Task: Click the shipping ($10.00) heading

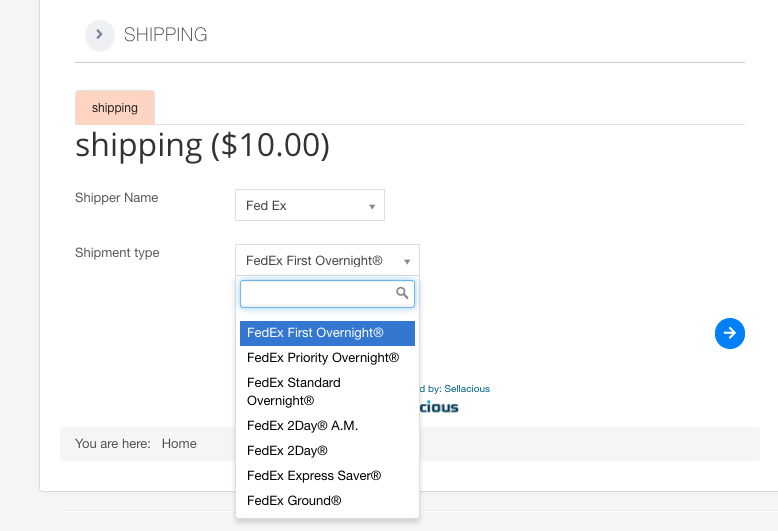Action: click(202, 145)
